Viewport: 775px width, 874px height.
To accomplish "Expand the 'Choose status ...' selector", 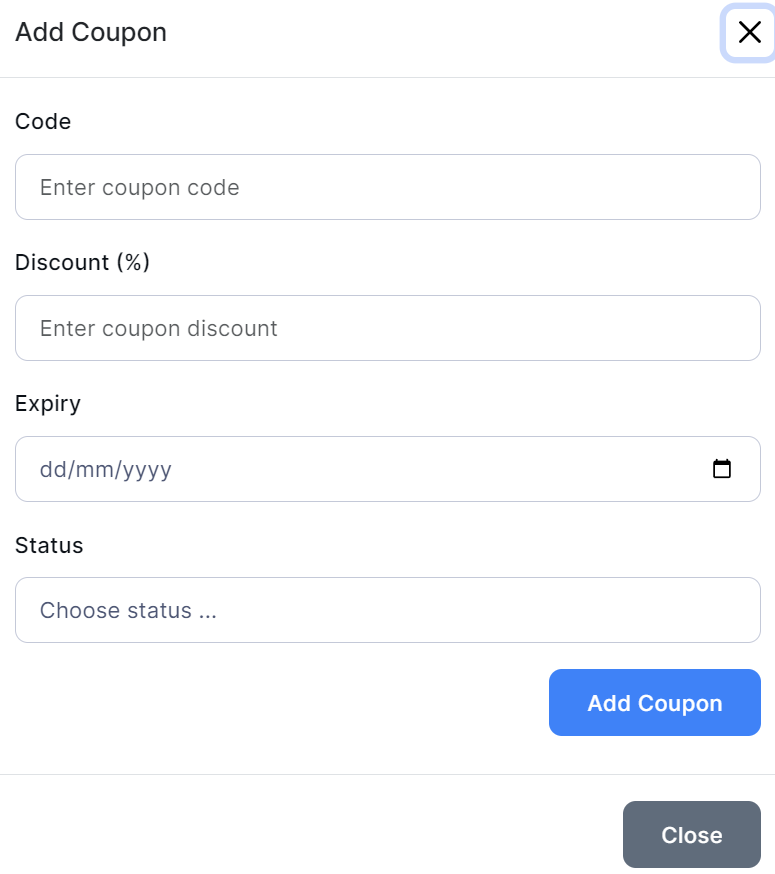I will pyautogui.click(x=128, y=610).
